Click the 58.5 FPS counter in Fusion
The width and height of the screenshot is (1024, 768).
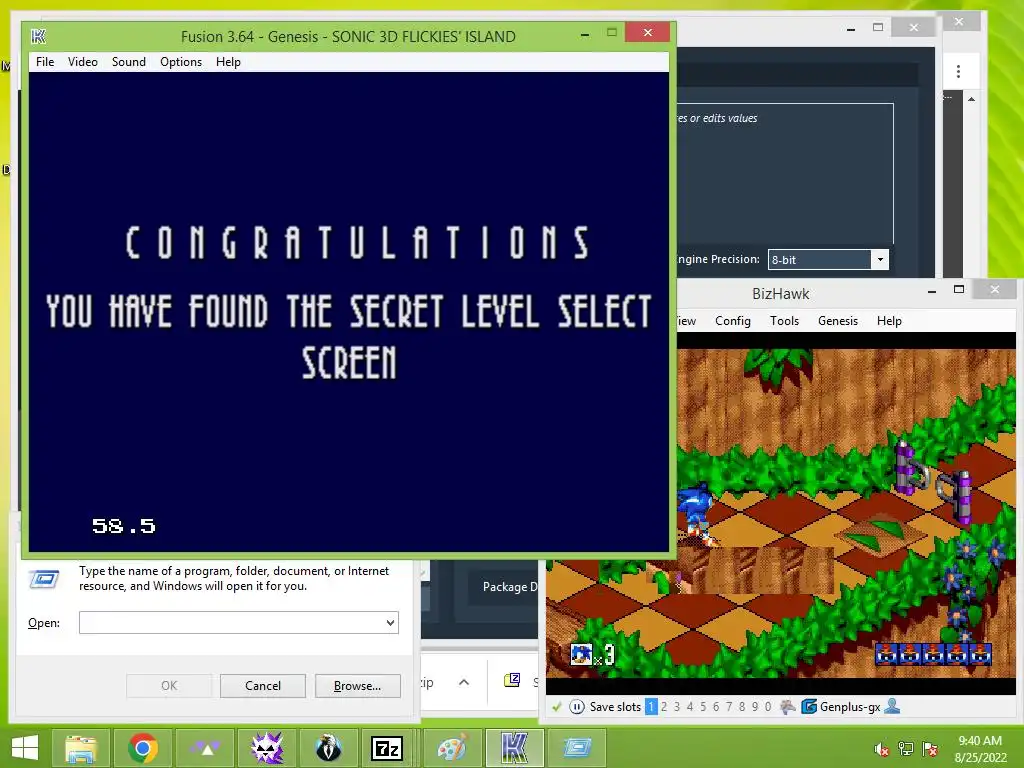124,526
